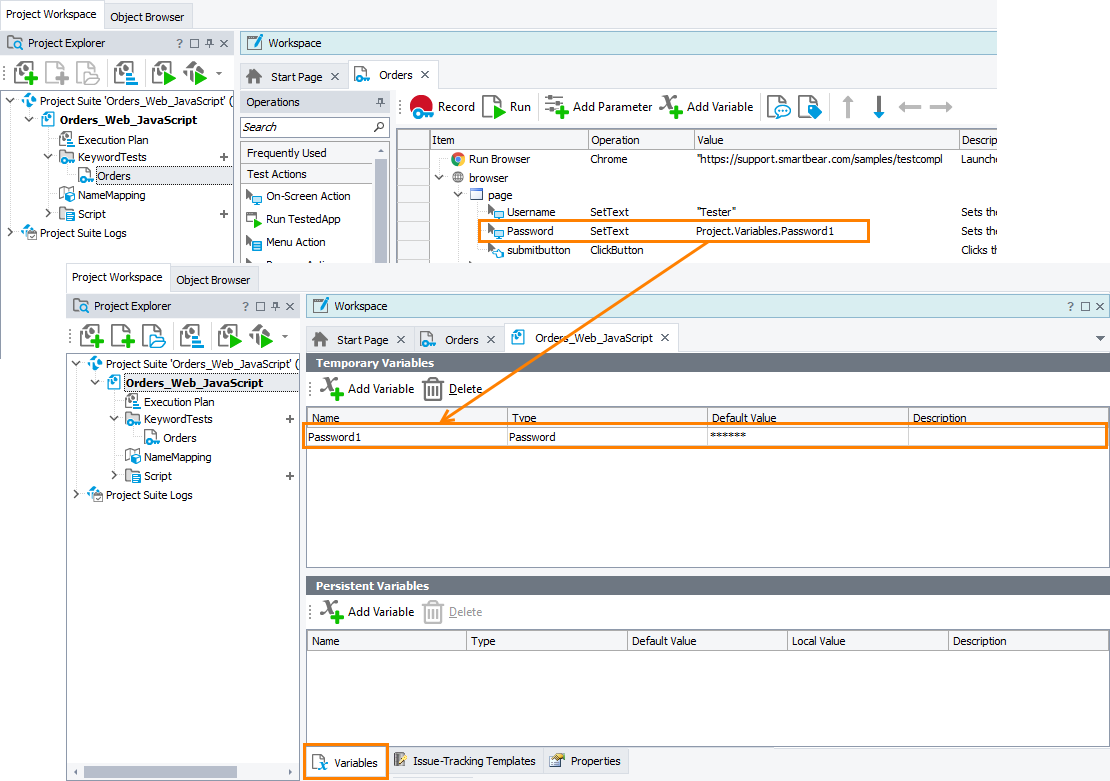This screenshot has height=781, width=1110.
Task: Expand Project Suite Logs in lower tree
Action: pyautogui.click(x=76, y=495)
